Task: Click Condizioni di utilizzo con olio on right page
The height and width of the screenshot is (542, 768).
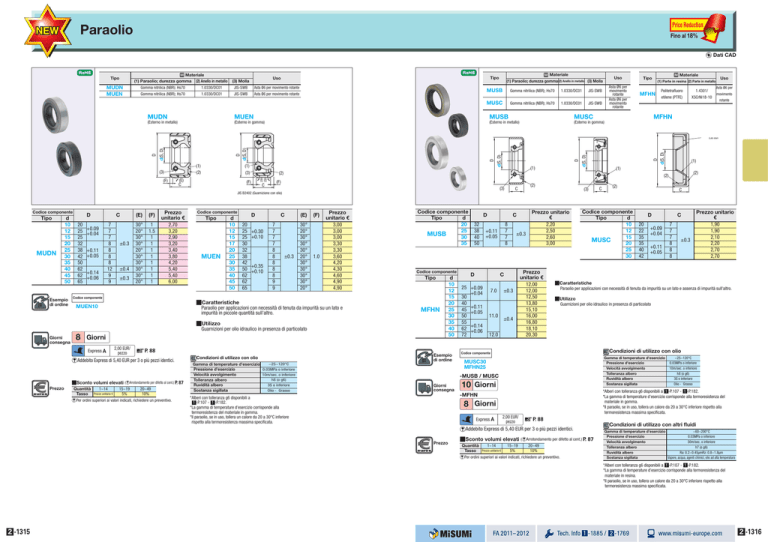Action: point(642,351)
